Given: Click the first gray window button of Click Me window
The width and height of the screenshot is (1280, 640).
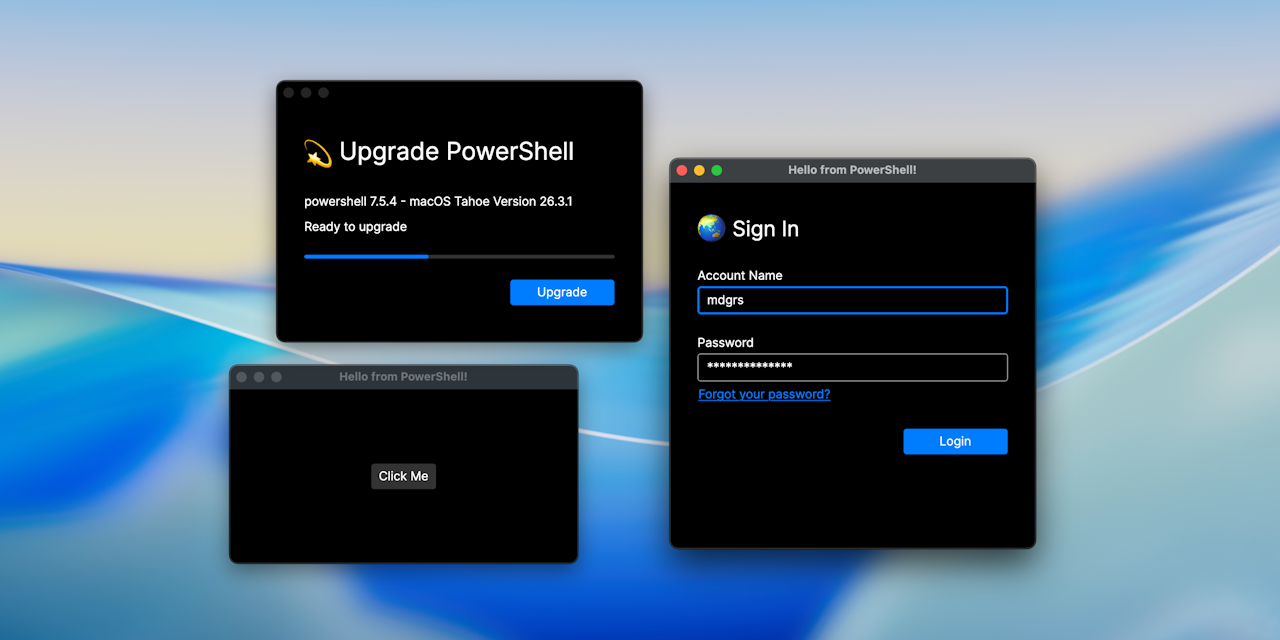Looking at the screenshot, I should pos(241,377).
